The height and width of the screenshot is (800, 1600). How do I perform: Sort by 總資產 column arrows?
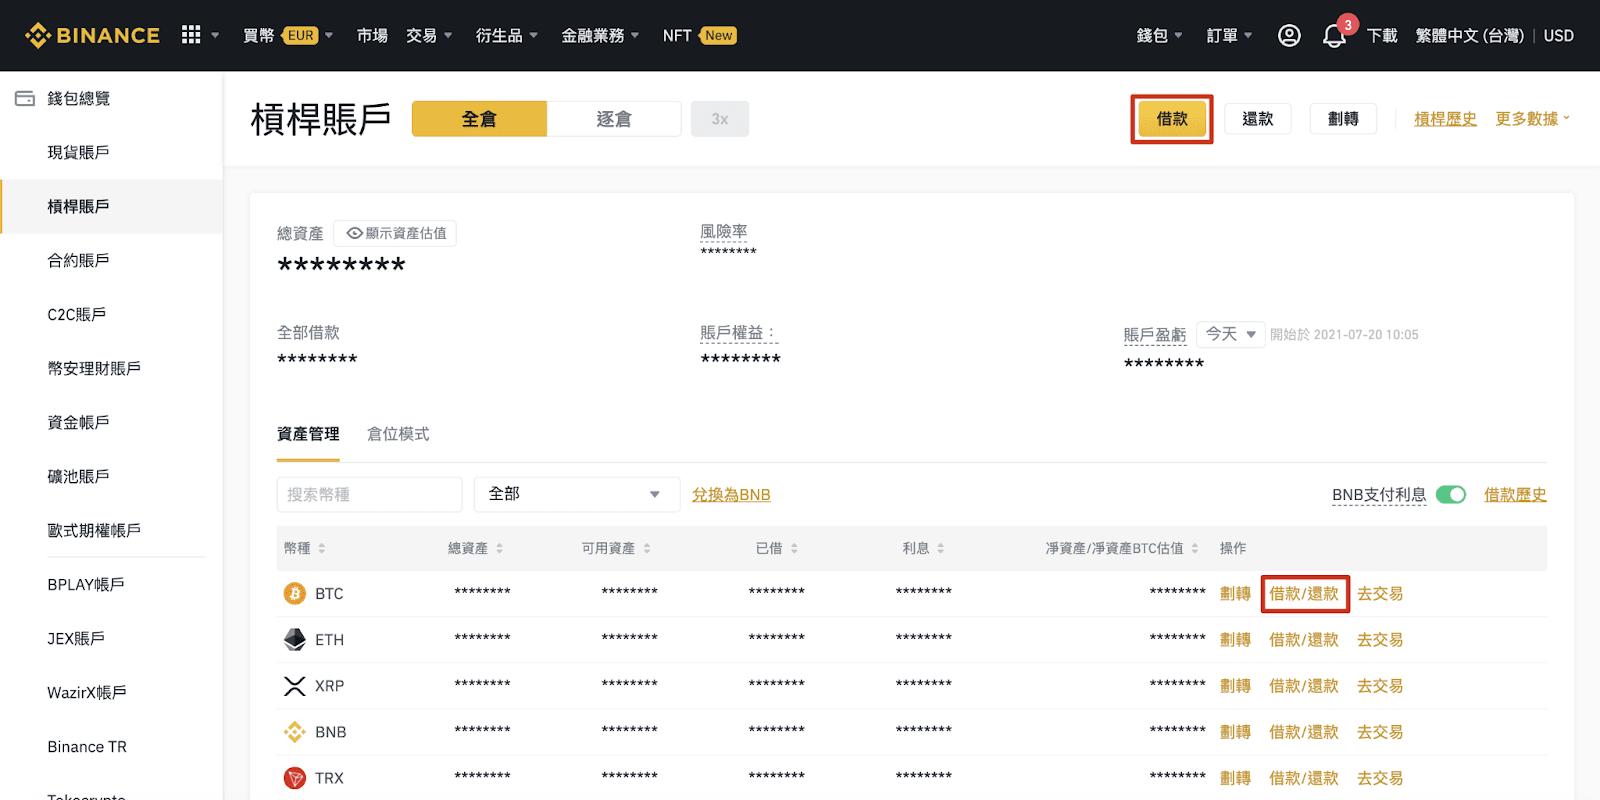click(499, 548)
